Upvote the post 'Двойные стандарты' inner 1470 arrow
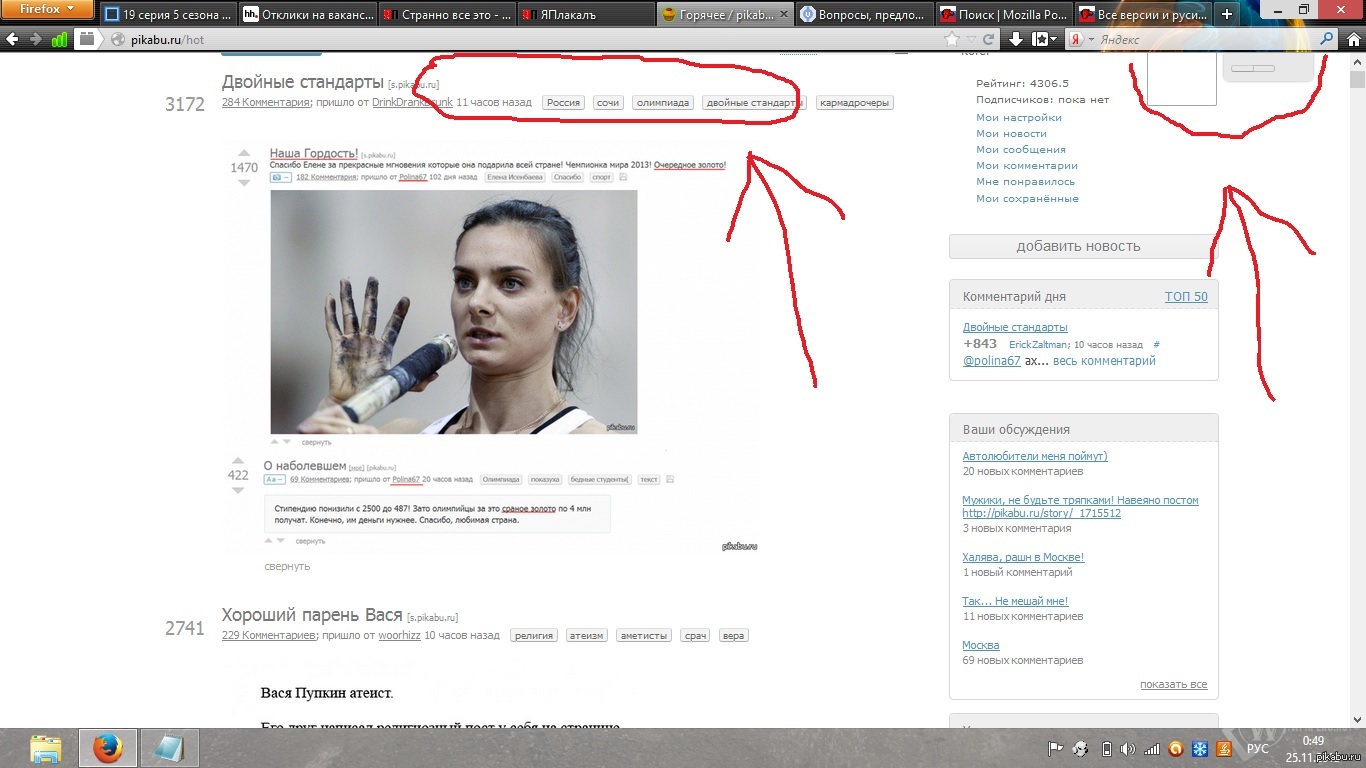 point(244,154)
